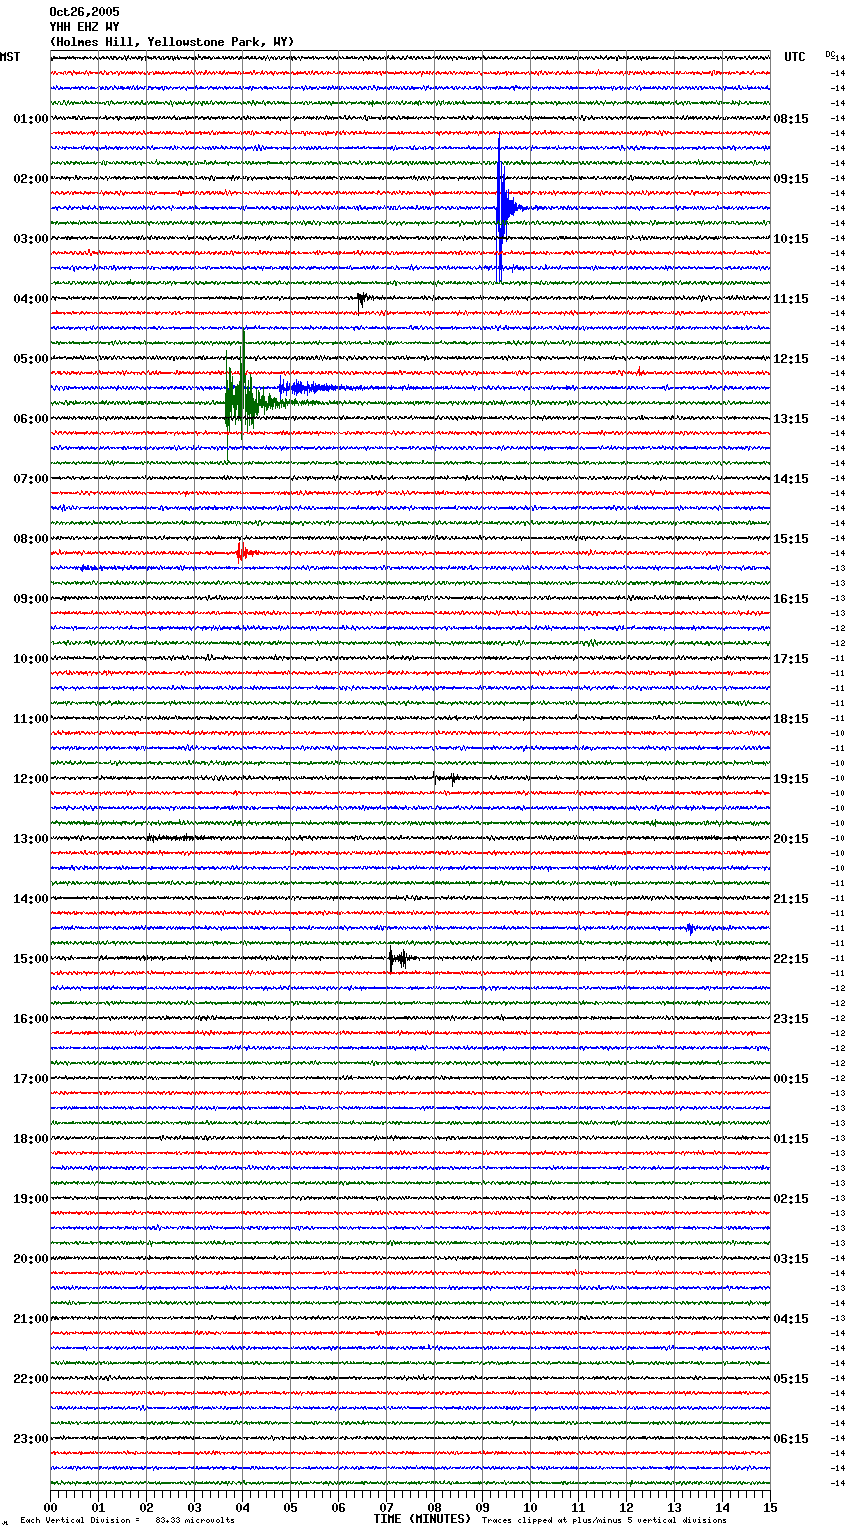Select the 23:00 MST time label
The width and height of the screenshot is (850, 1534).
30,1439
